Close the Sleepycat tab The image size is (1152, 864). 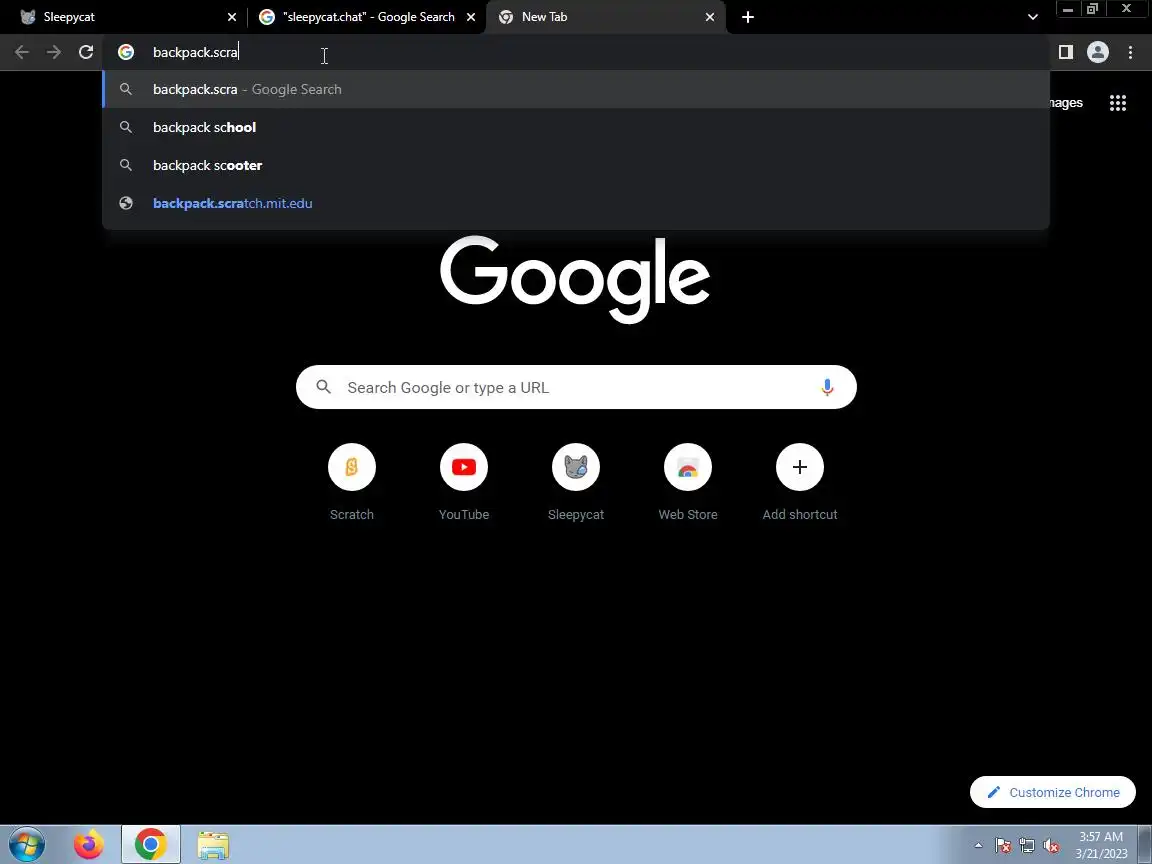231,17
